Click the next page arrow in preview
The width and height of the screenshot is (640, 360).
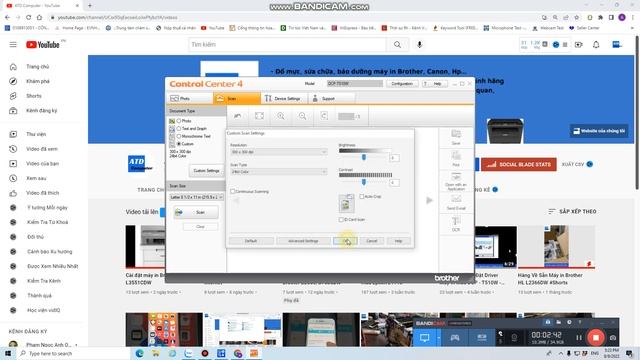(429, 200)
